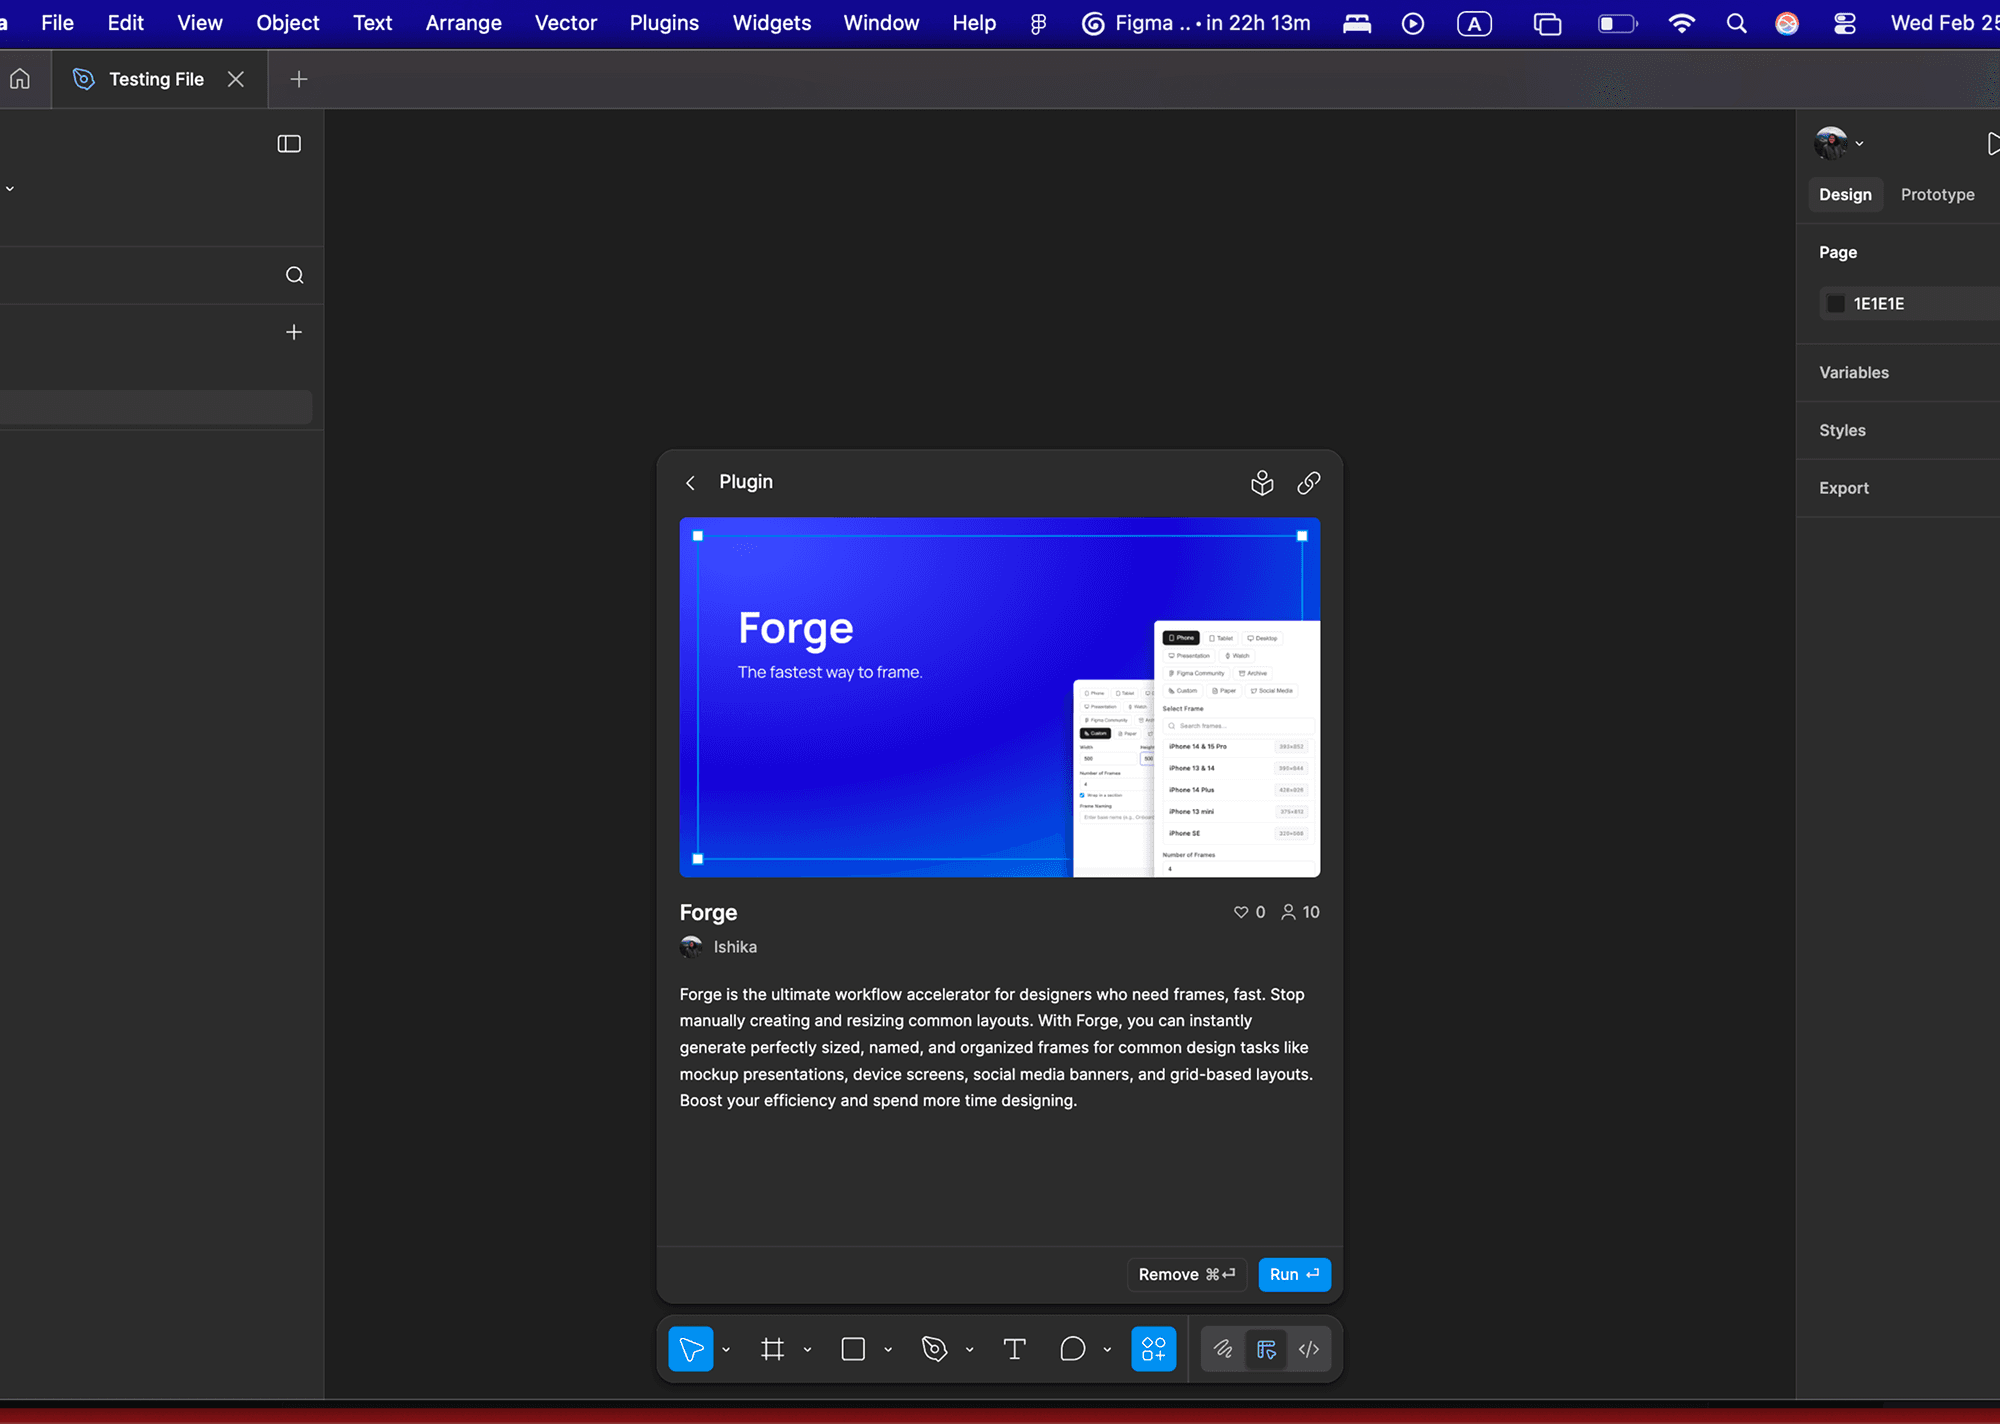Select the highlighted page row
Screen dimensions: 2000x1424
click(156, 407)
